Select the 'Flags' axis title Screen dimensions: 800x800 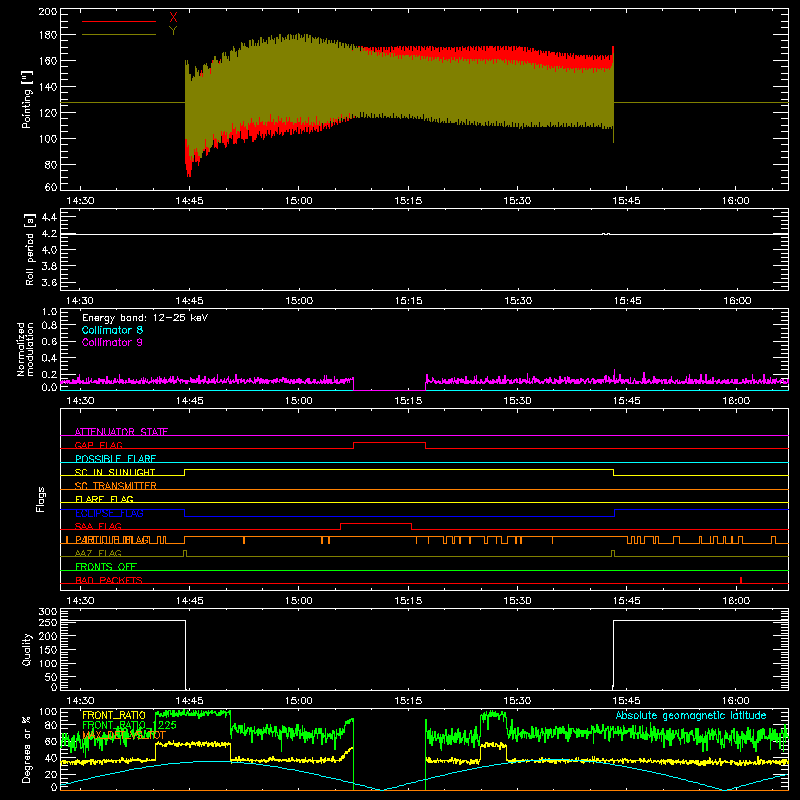(40, 499)
